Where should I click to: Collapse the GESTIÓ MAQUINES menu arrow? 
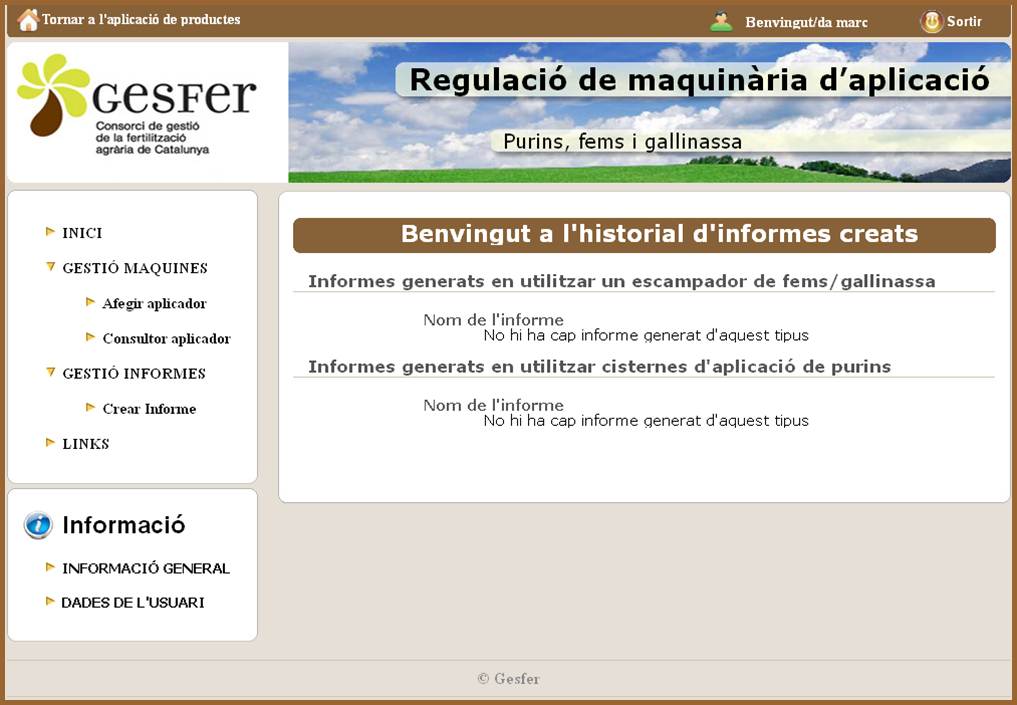tap(50, 267)
